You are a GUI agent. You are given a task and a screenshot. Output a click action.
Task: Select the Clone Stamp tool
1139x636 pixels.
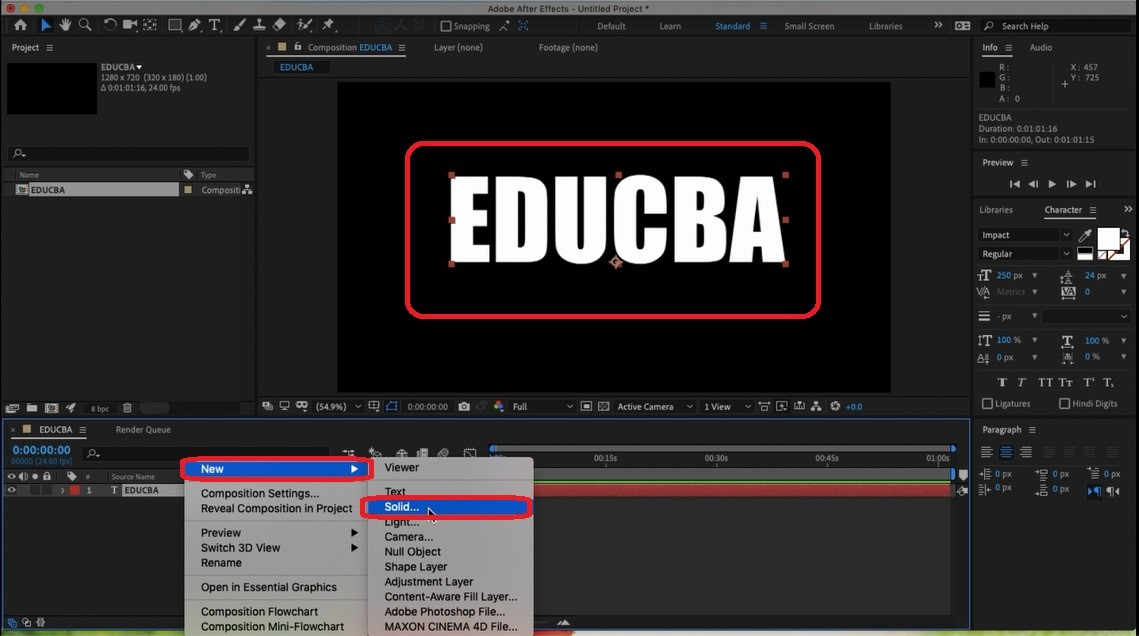260,25
